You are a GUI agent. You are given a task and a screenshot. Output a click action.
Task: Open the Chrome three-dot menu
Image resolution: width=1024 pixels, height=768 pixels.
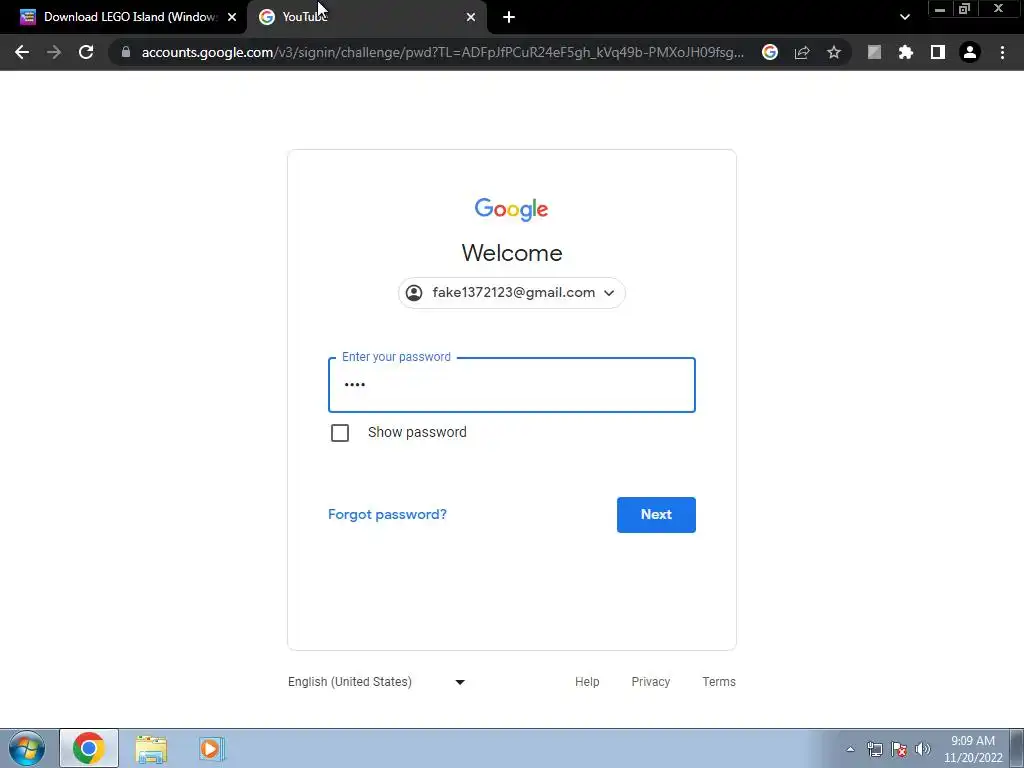pos(1002,52)
